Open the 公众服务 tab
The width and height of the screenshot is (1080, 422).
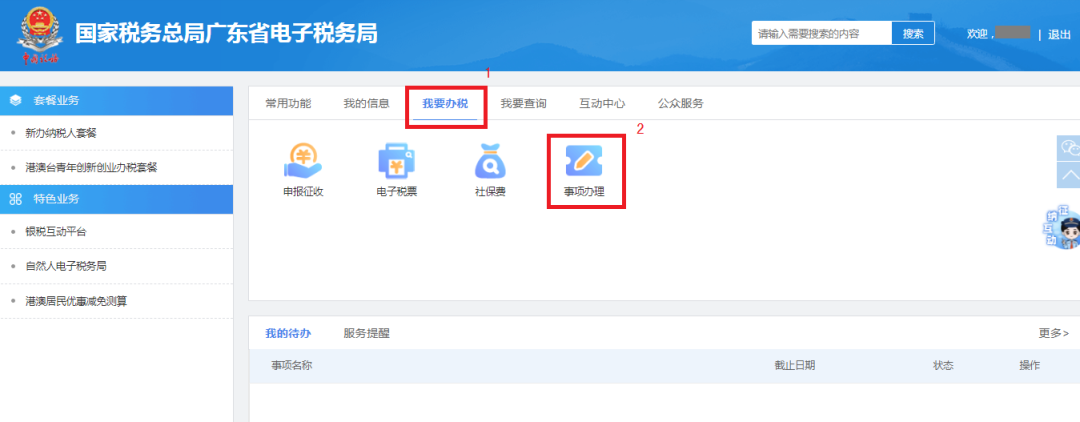(x=681, y=104)
